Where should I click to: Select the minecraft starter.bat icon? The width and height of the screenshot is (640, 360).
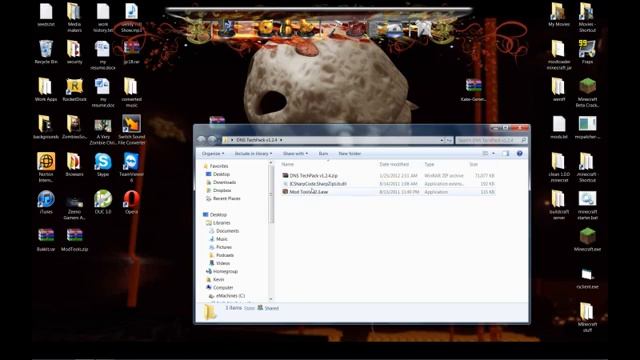pyautogui.click(x=587, y=205)
